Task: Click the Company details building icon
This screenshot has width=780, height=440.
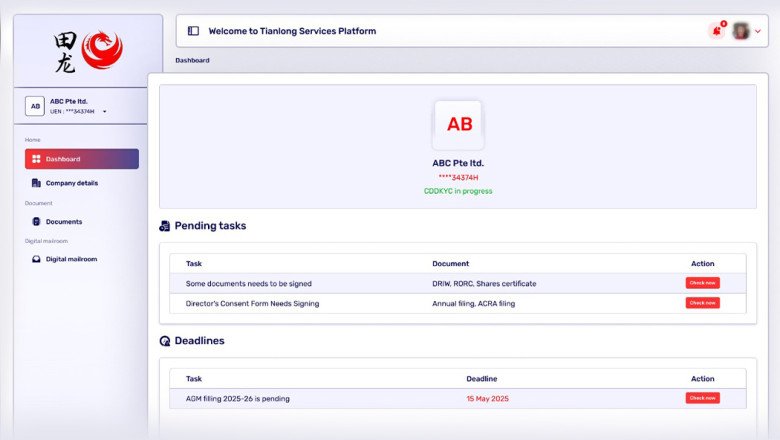Action: pos(36,183)
